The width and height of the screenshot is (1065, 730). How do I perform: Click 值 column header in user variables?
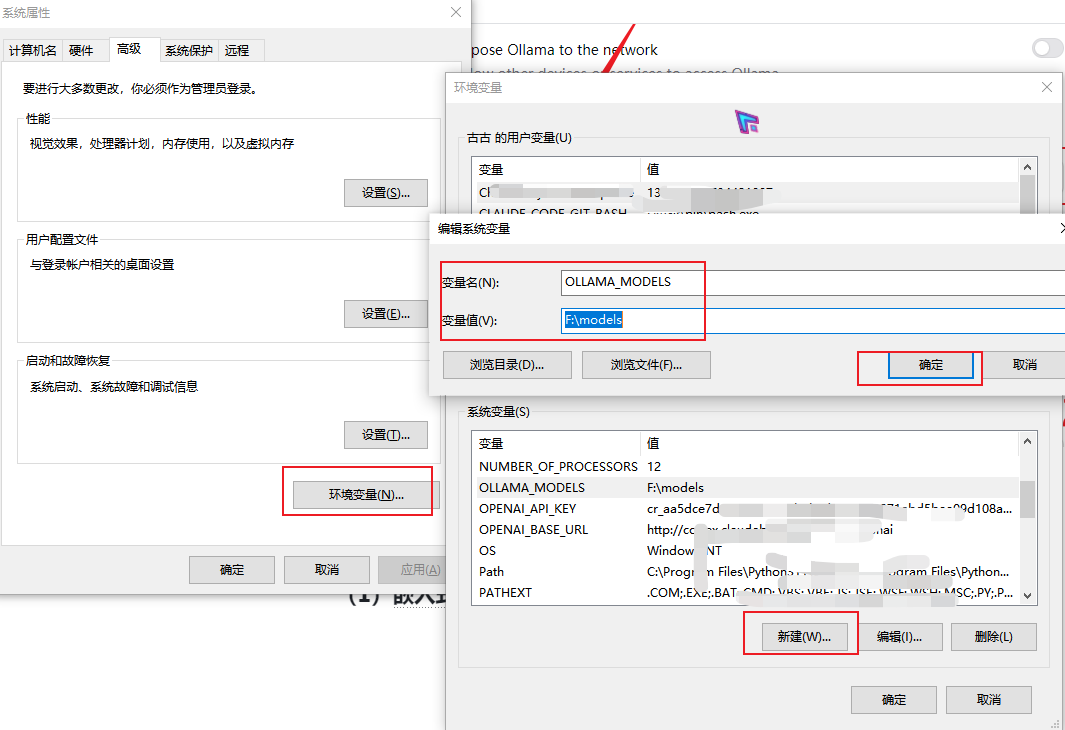click(829, 169)
